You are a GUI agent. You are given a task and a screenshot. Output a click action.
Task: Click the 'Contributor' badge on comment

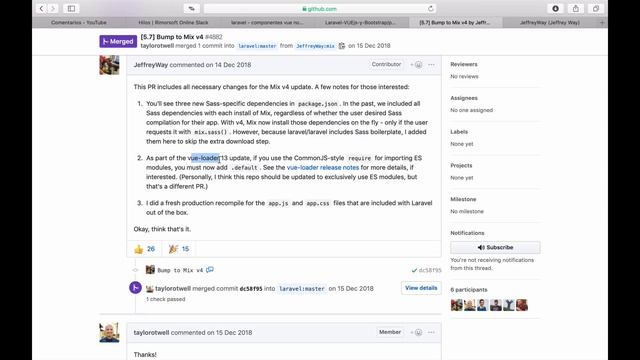point(386,64)
